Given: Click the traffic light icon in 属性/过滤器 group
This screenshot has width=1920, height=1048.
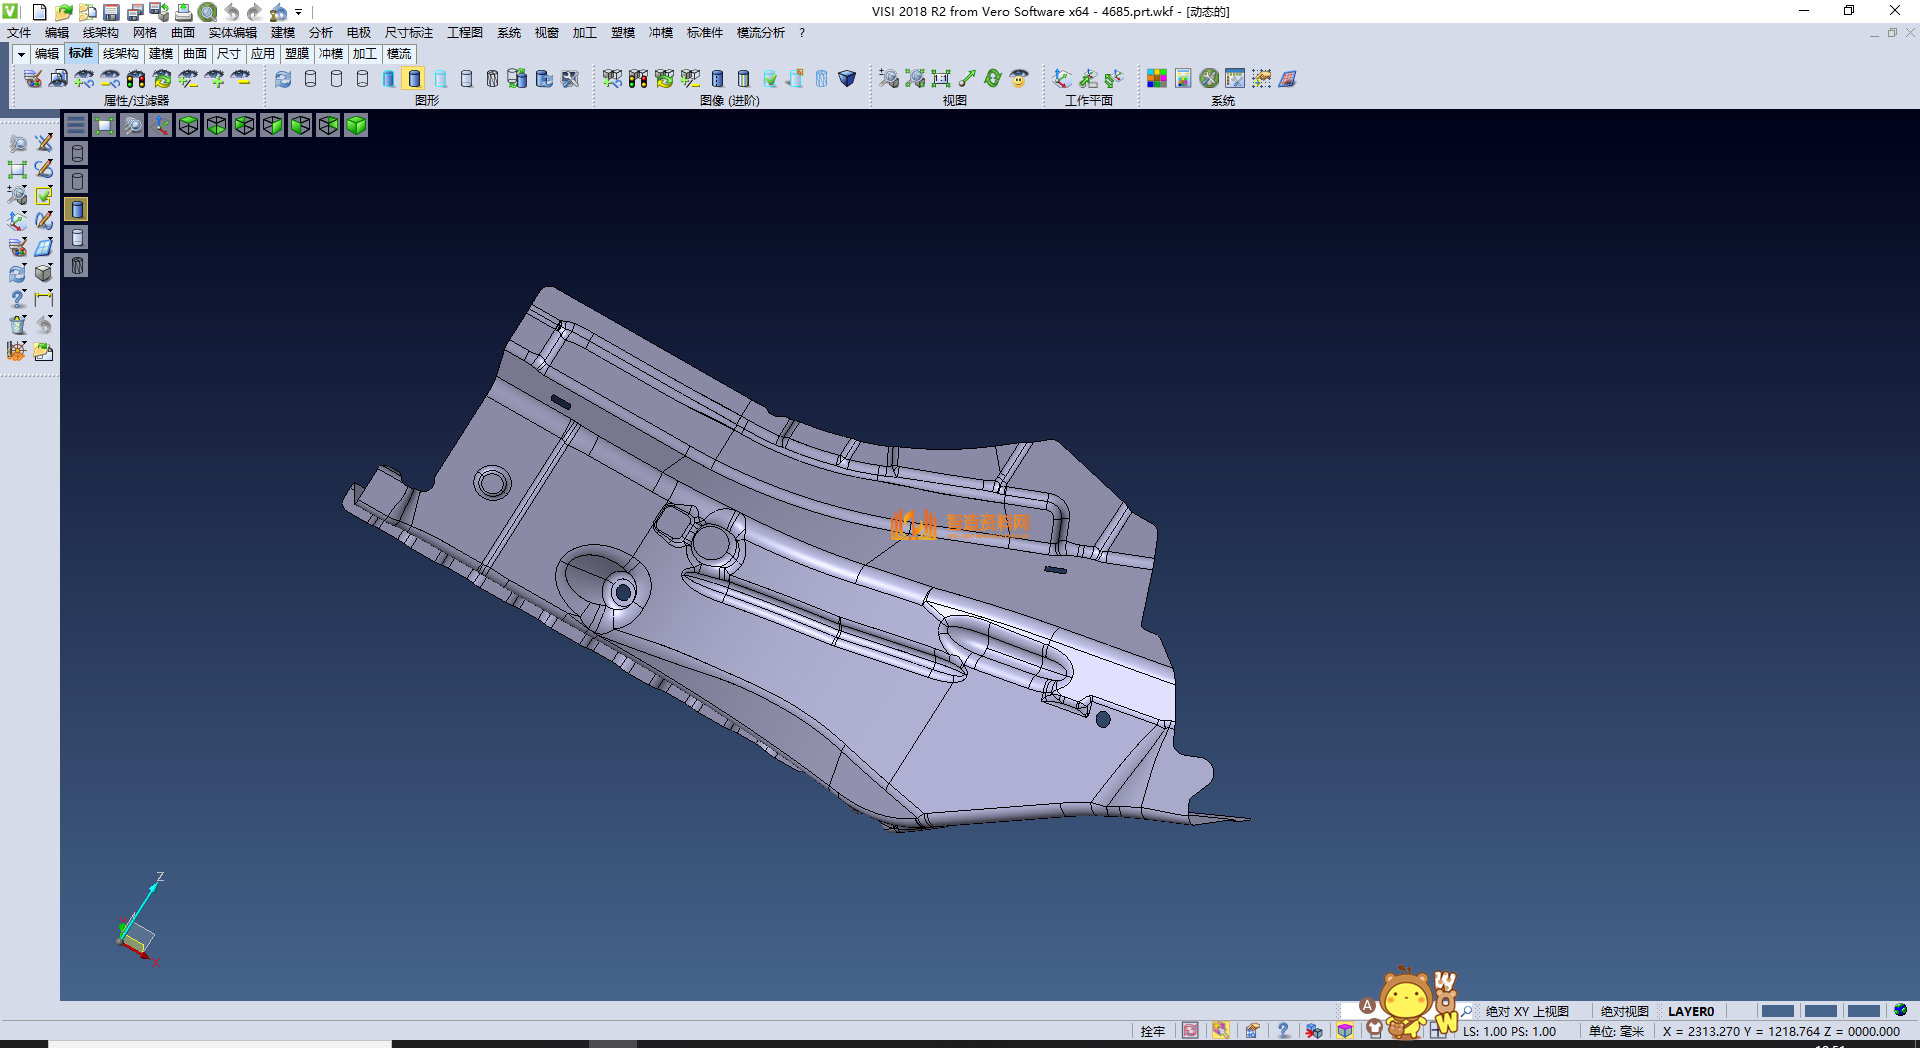Looking at the screenshot, I should 136,78.
